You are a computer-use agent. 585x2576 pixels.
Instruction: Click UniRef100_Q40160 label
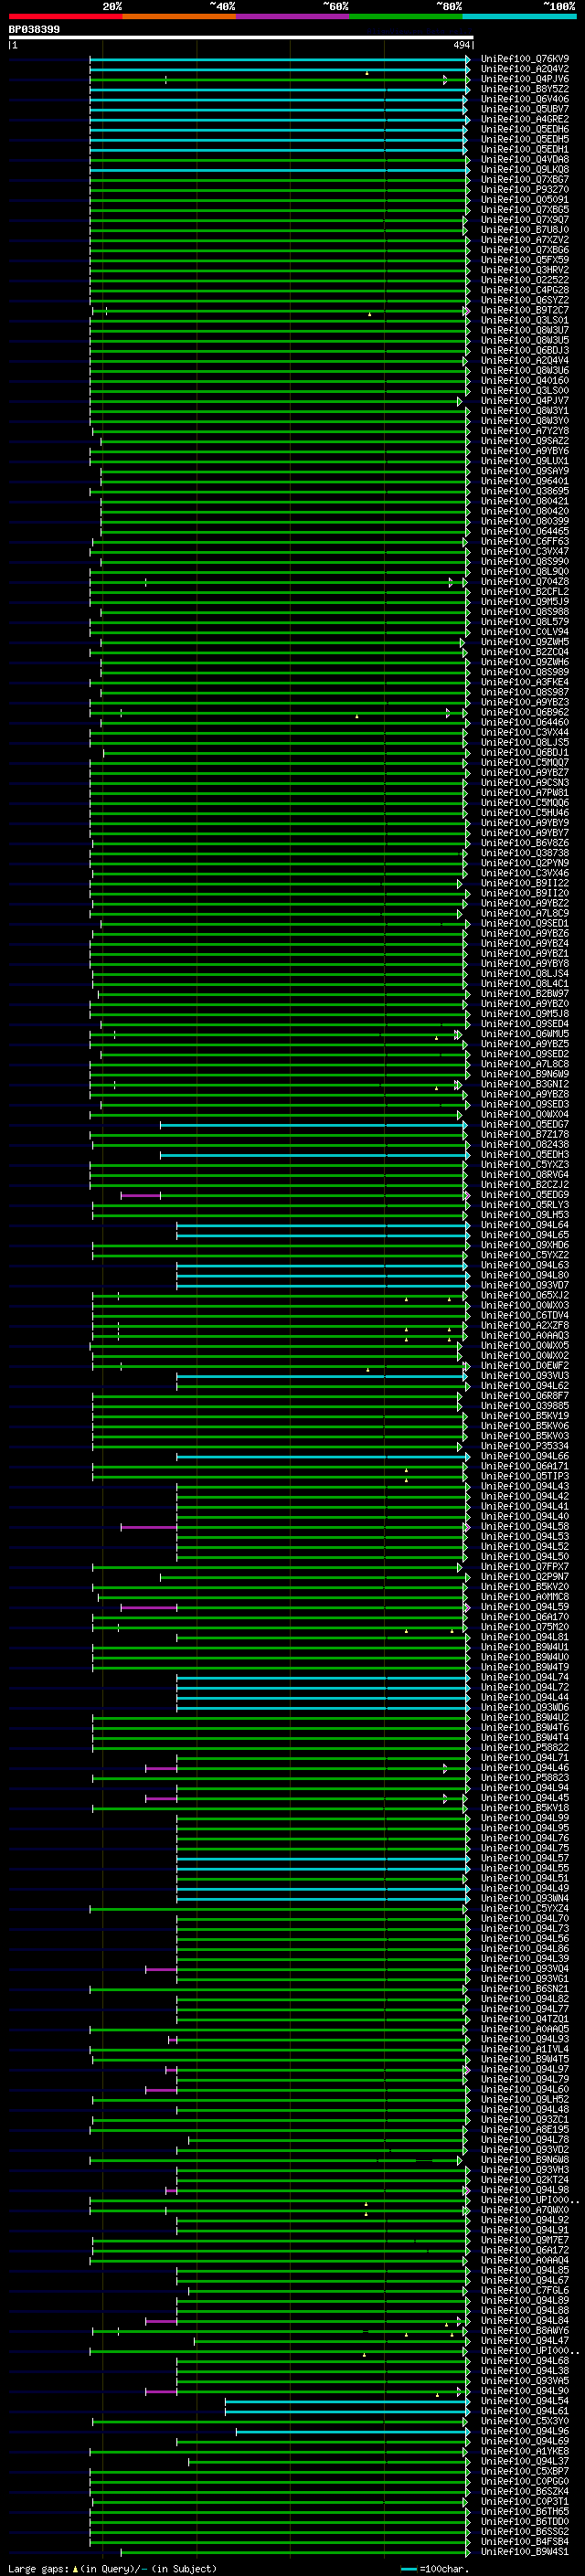click(x=525, y=380)
